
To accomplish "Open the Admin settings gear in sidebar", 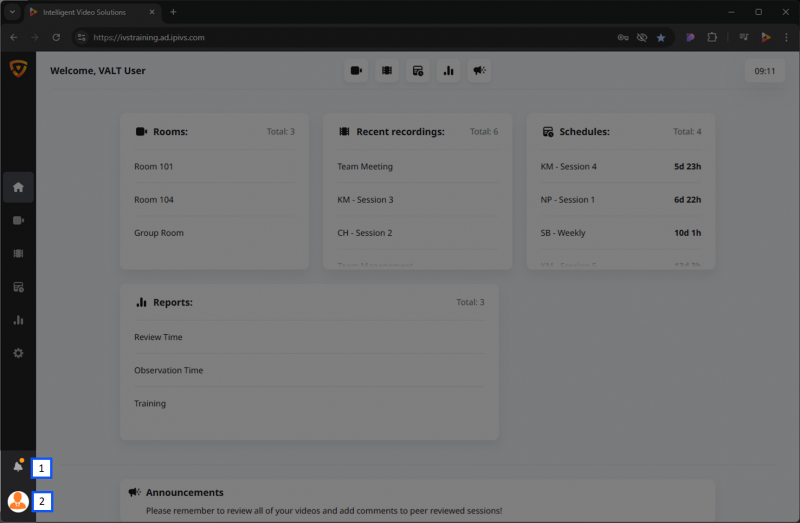I will tap(18, 353).
